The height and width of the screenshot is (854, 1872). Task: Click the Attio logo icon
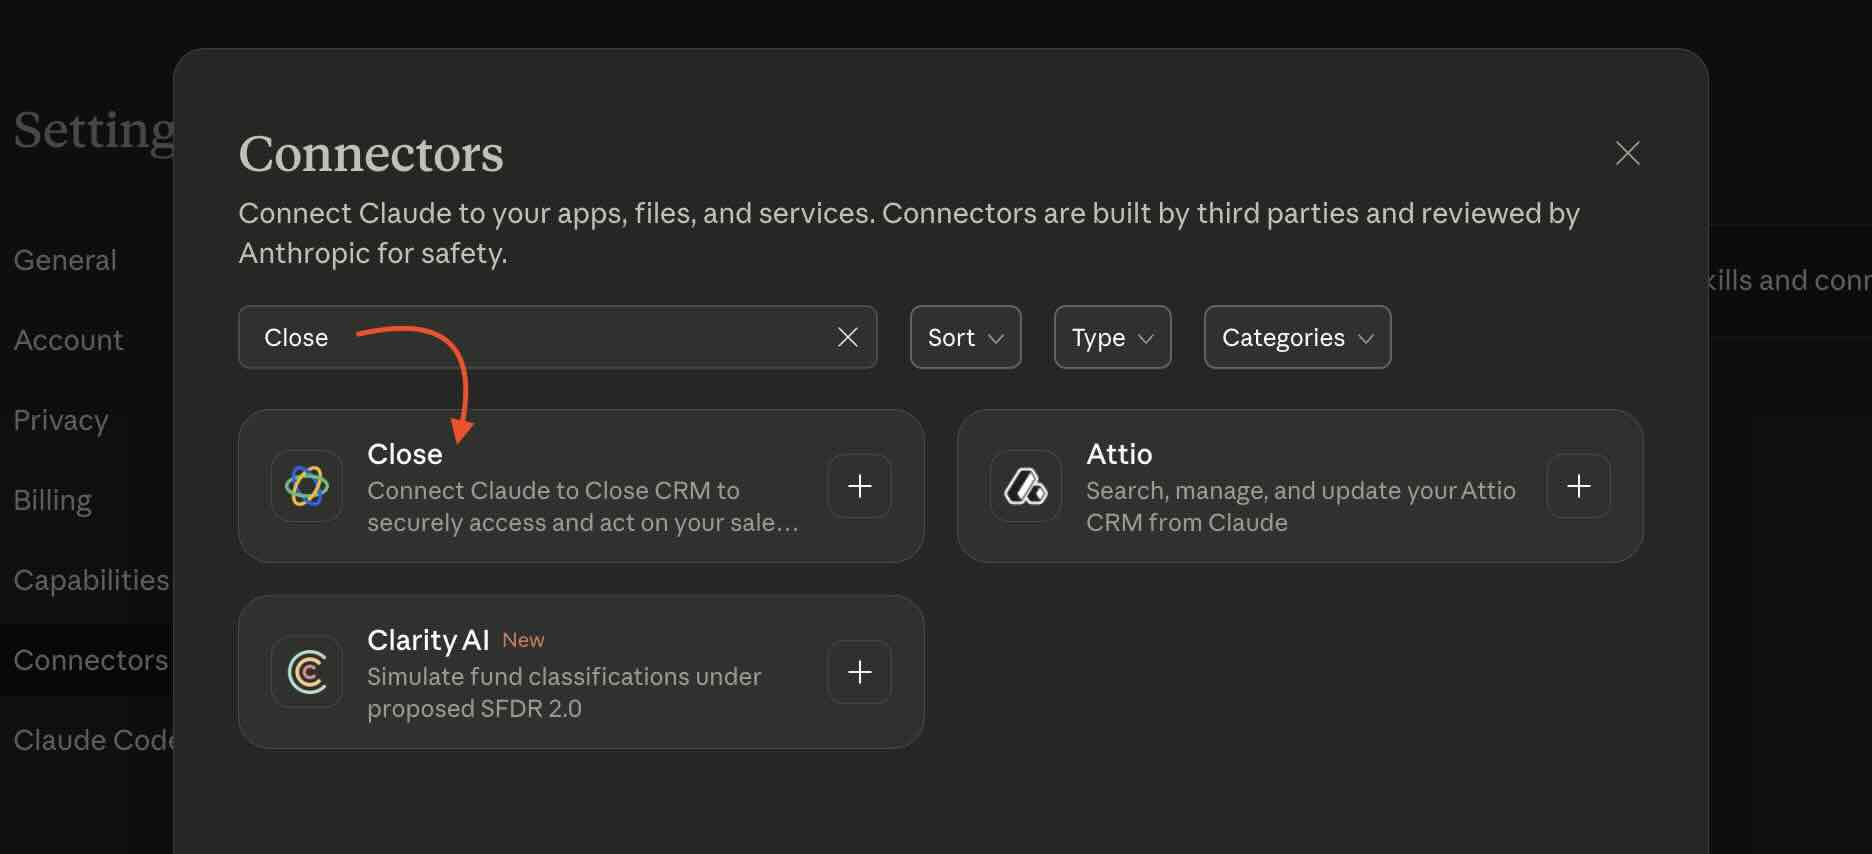click(1025, 487)
